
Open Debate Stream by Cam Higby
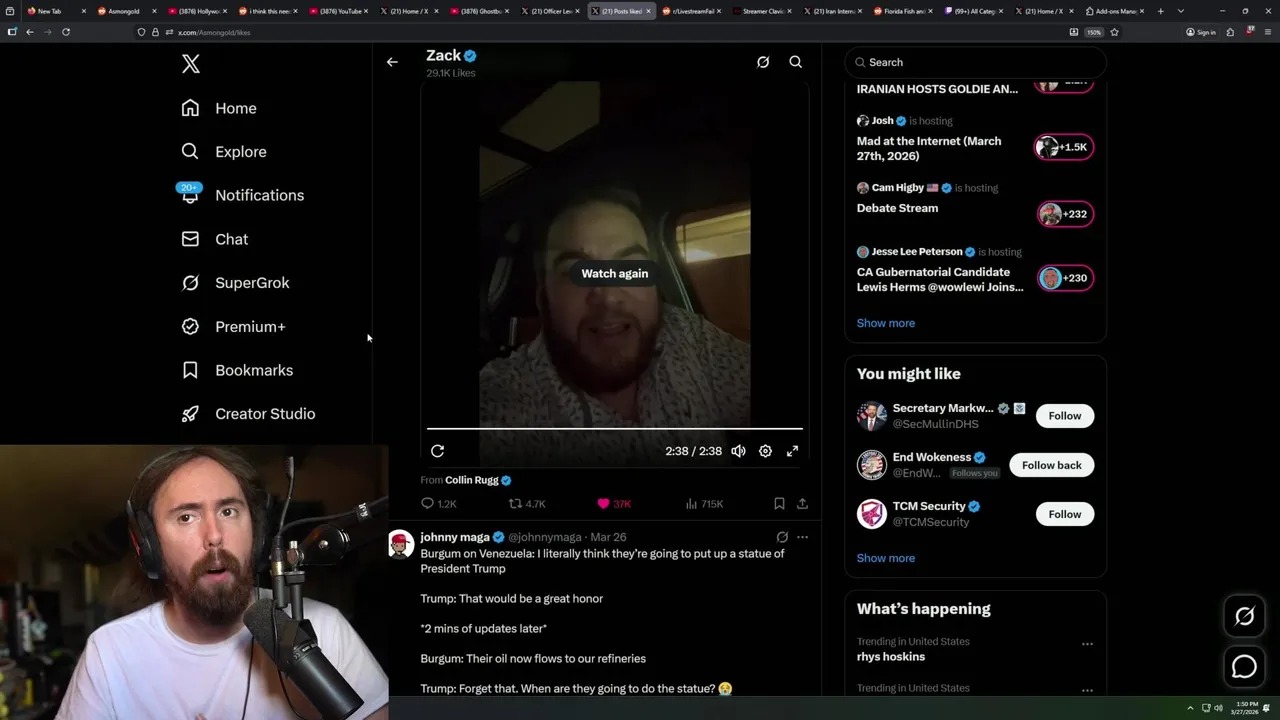[897, 208]
